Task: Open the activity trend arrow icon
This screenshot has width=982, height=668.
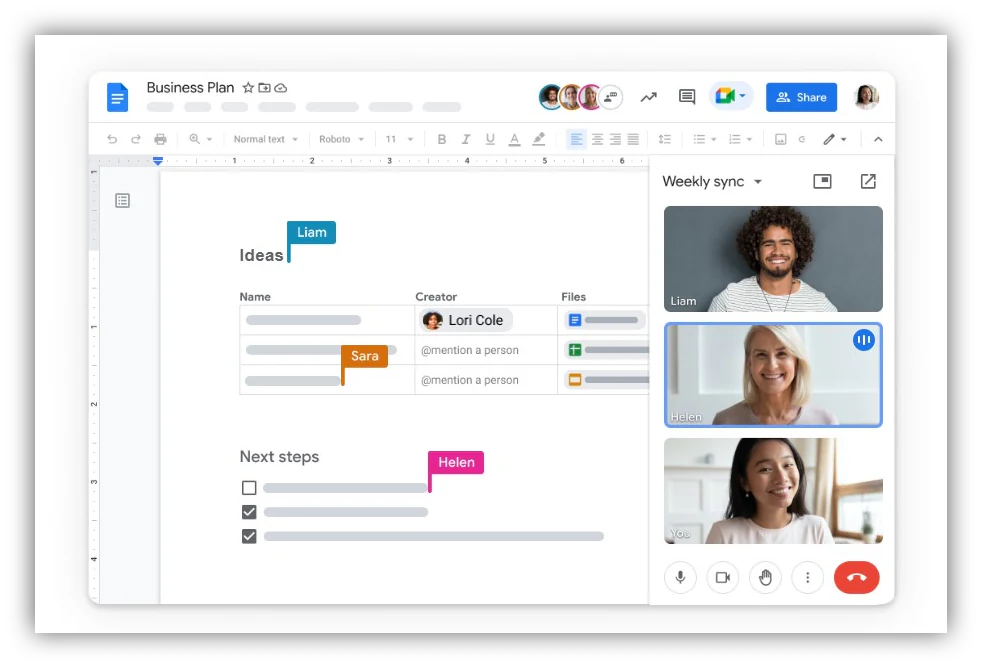Action: click(x=648, y=97)
